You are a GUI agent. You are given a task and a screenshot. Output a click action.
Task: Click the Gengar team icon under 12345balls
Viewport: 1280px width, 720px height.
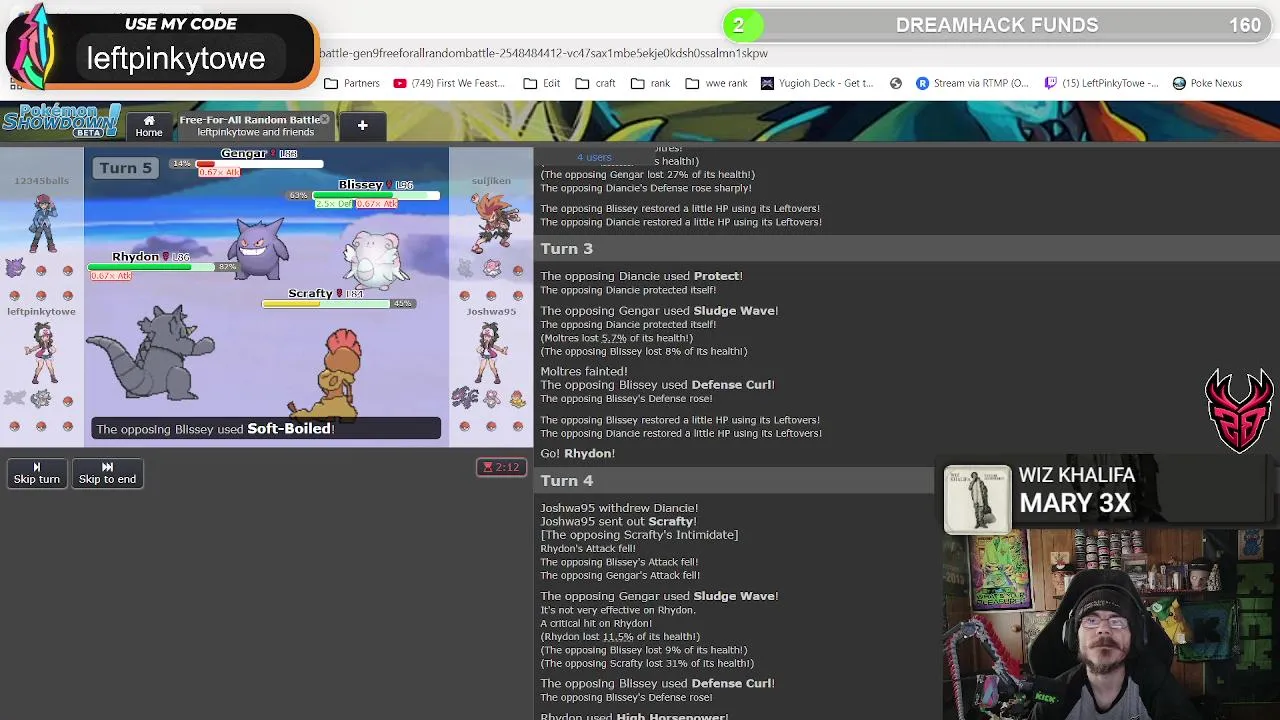[14, 268]
